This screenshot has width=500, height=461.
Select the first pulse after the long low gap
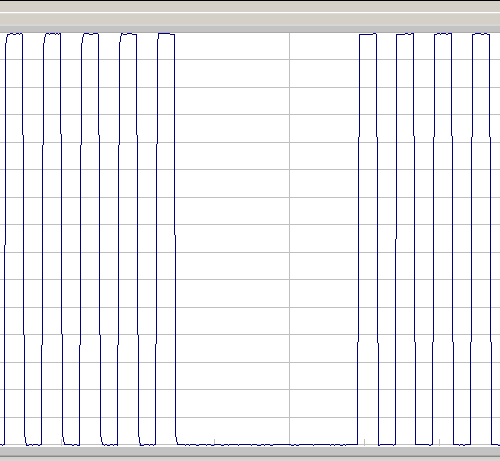[368, 239]
